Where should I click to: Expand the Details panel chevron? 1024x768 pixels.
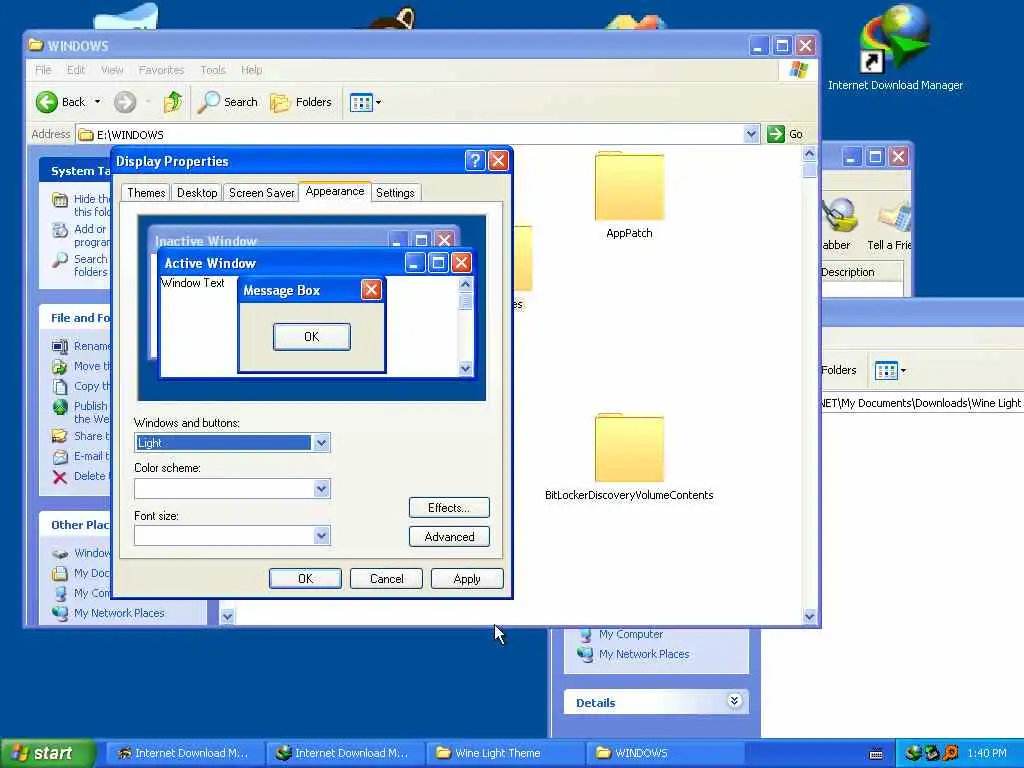pos(734,701)
